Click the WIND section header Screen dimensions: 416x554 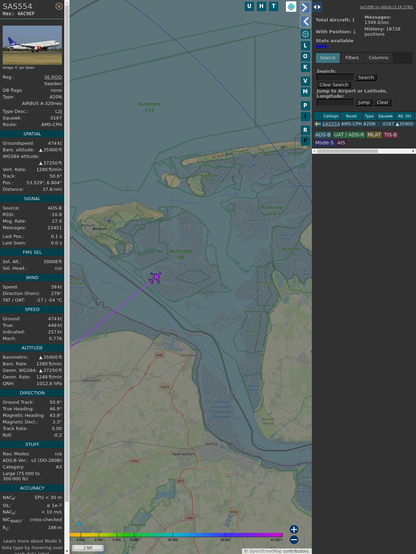coord(32,278)
